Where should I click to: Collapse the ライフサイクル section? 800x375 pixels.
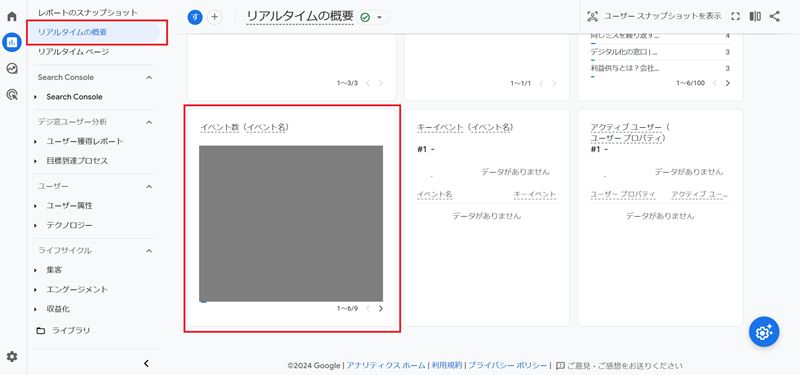tap(149, 251)
